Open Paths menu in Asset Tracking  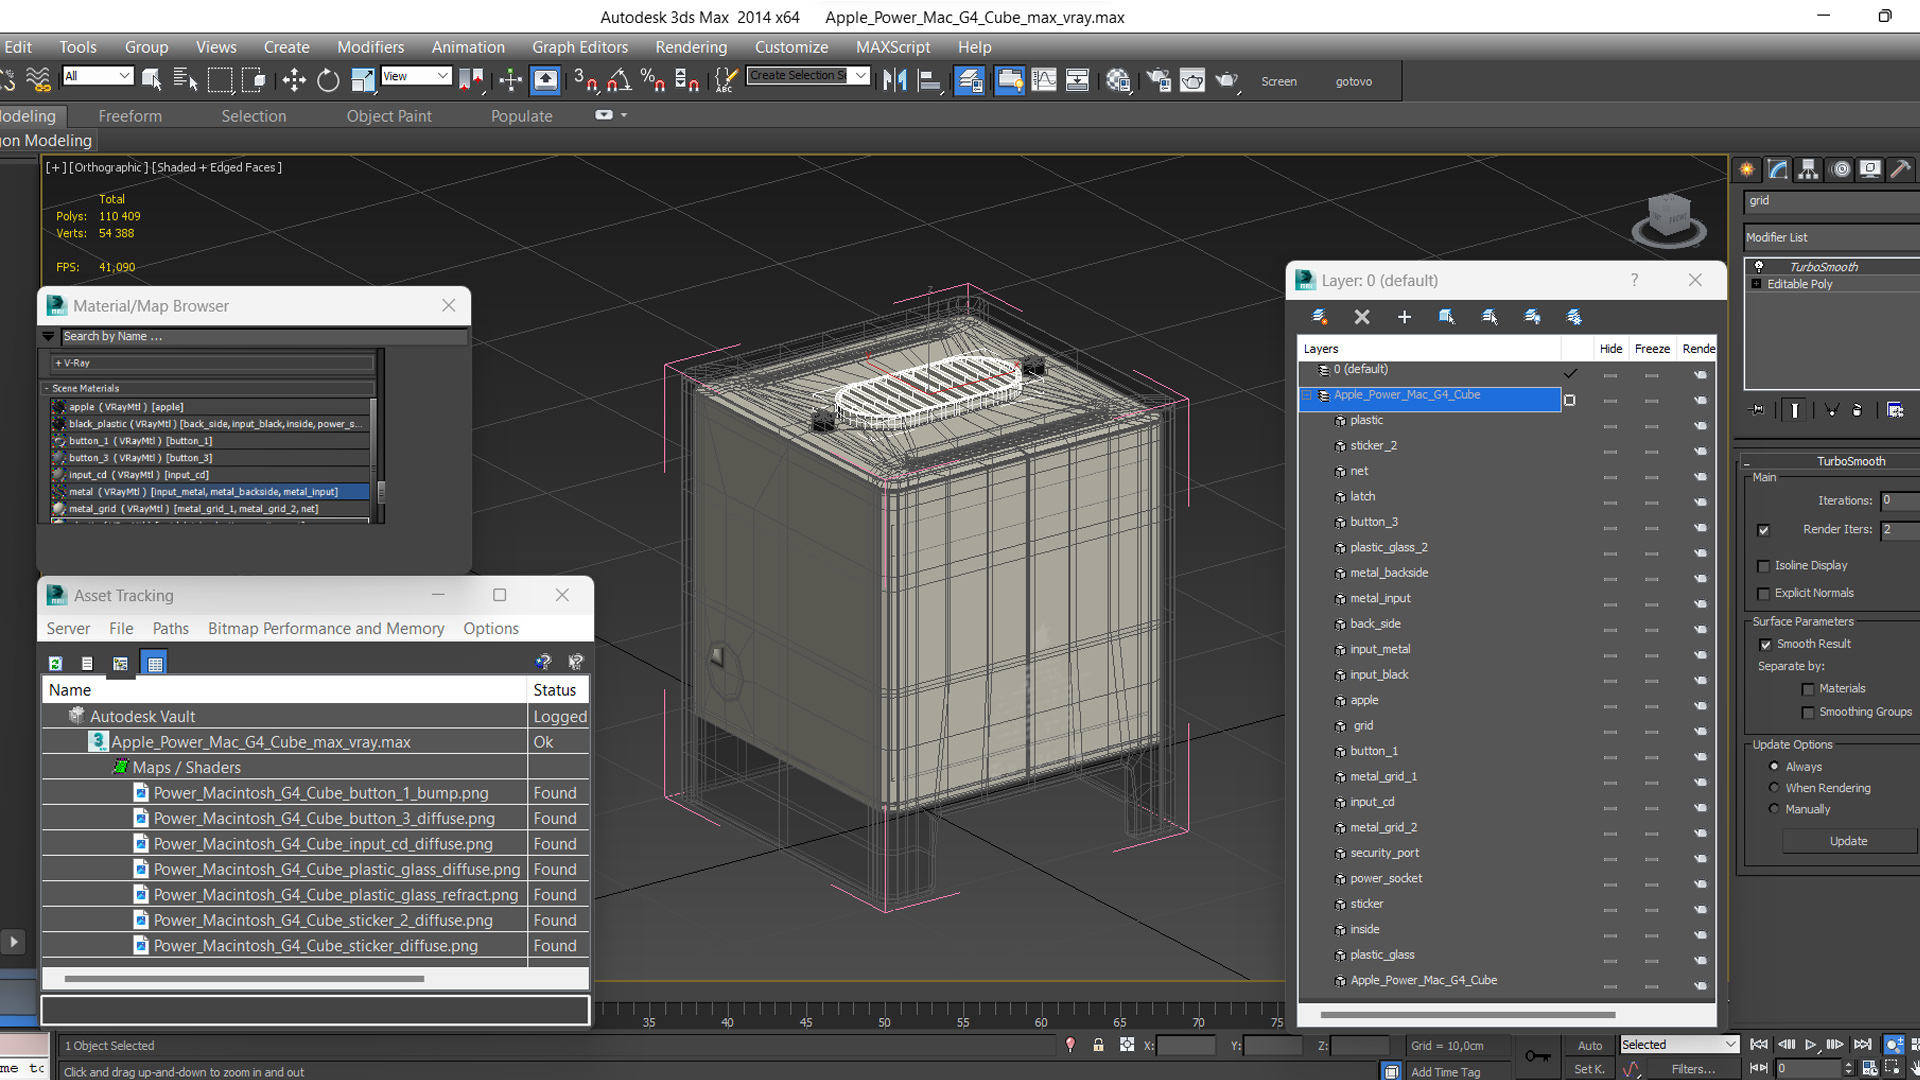(170, 629)
